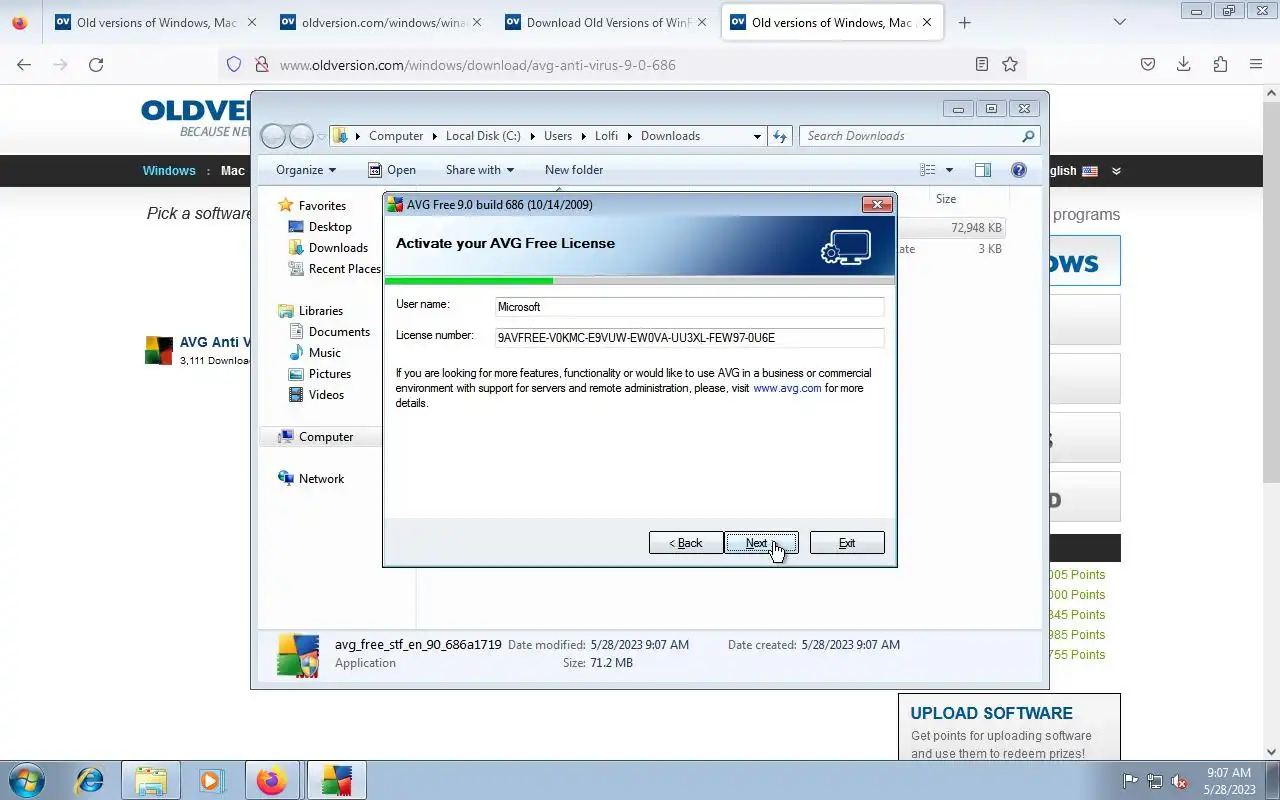Screen dimensions: 1280x800
Task: Open Windows Explorer taskbar icon
Action: click(x=151, y=780)
